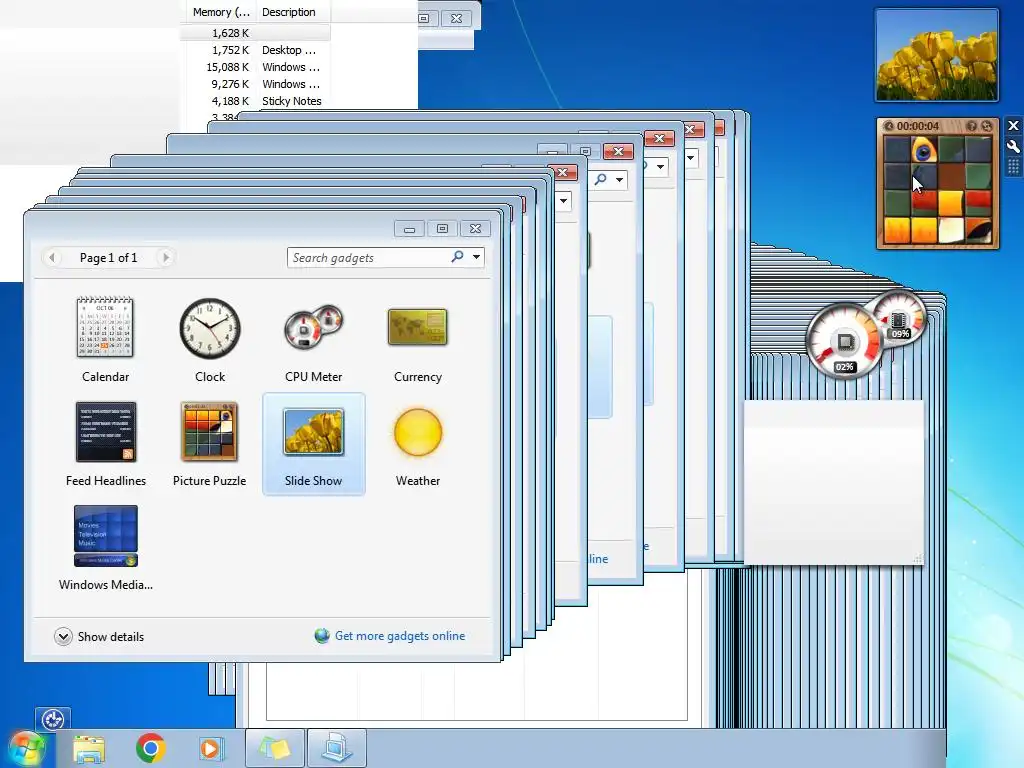The height and width of the screenshot is (768, 1024).
Task: Select the Windows Media Center gadget
Action: [105, 548]
